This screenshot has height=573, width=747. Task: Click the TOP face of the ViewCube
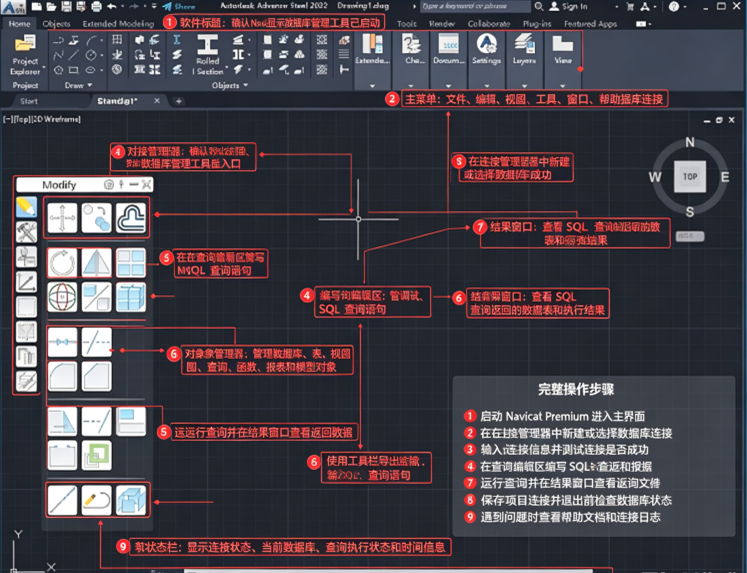pyautogui.click(x=690, y=177)
